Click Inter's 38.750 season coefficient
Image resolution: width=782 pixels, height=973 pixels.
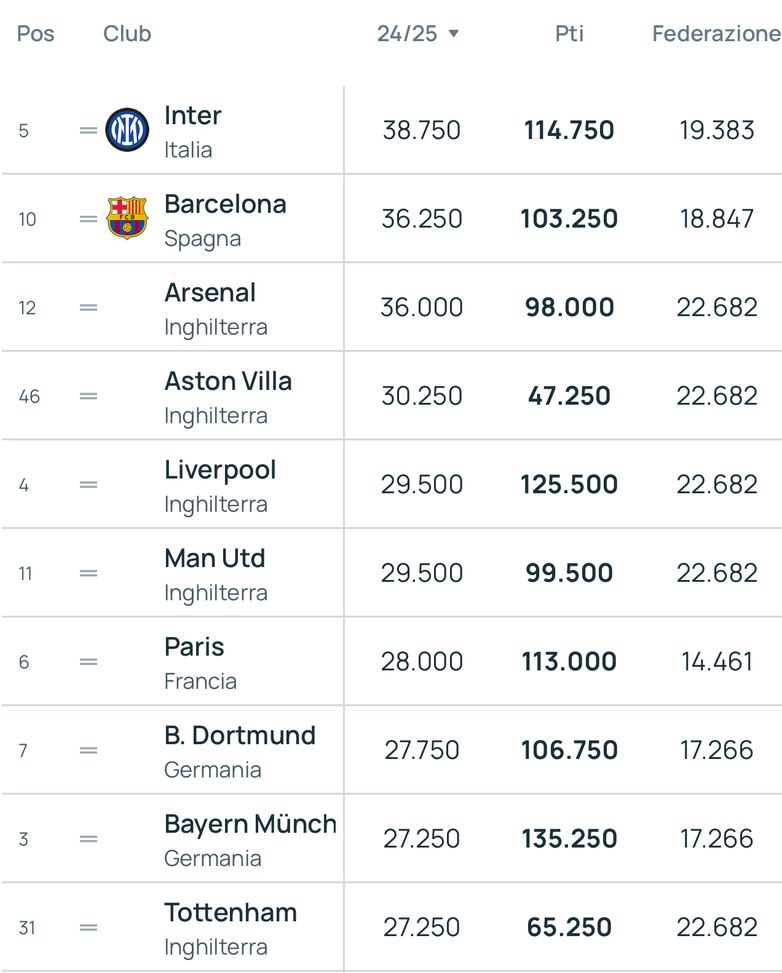tap(421, 130)
